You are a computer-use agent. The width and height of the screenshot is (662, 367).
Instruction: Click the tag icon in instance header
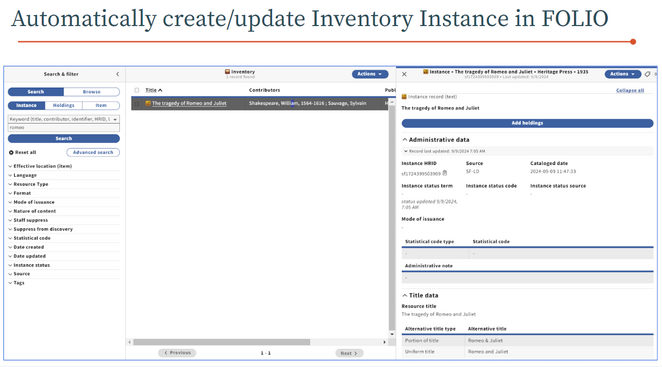click(x=647, y=74)
